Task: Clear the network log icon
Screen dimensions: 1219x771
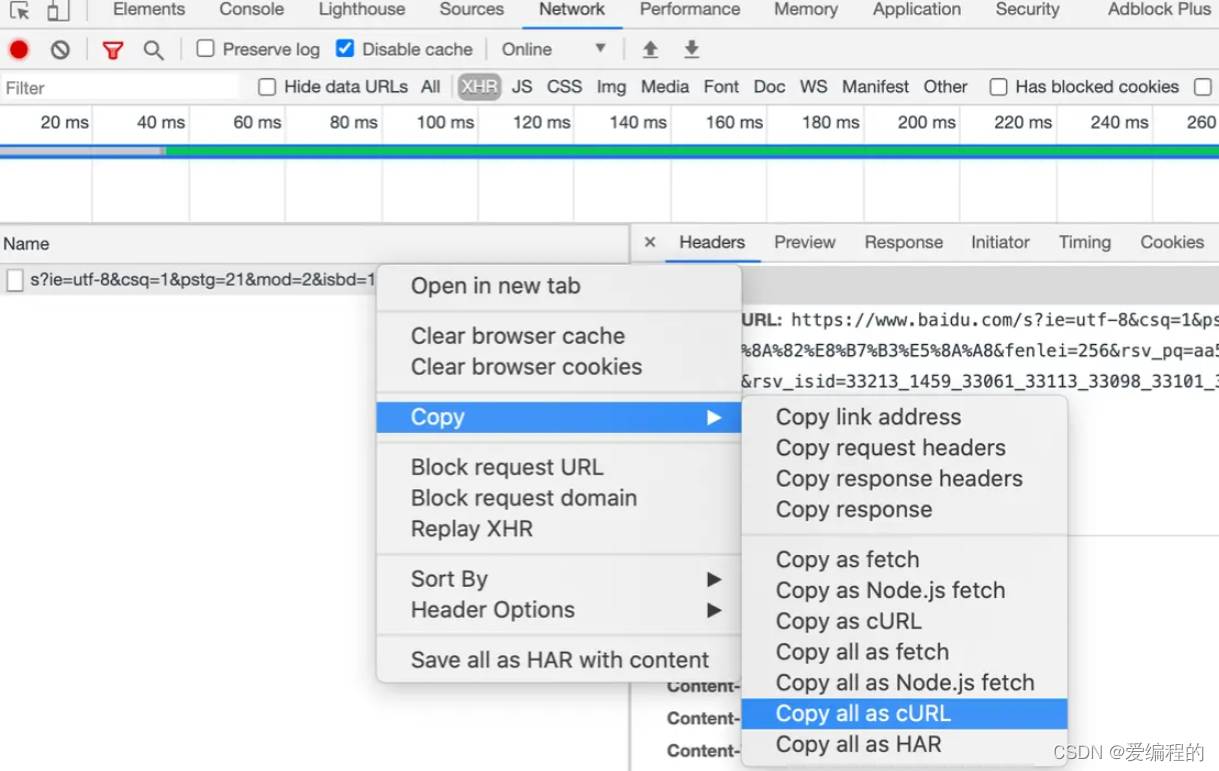Action: tap(60, 49)
